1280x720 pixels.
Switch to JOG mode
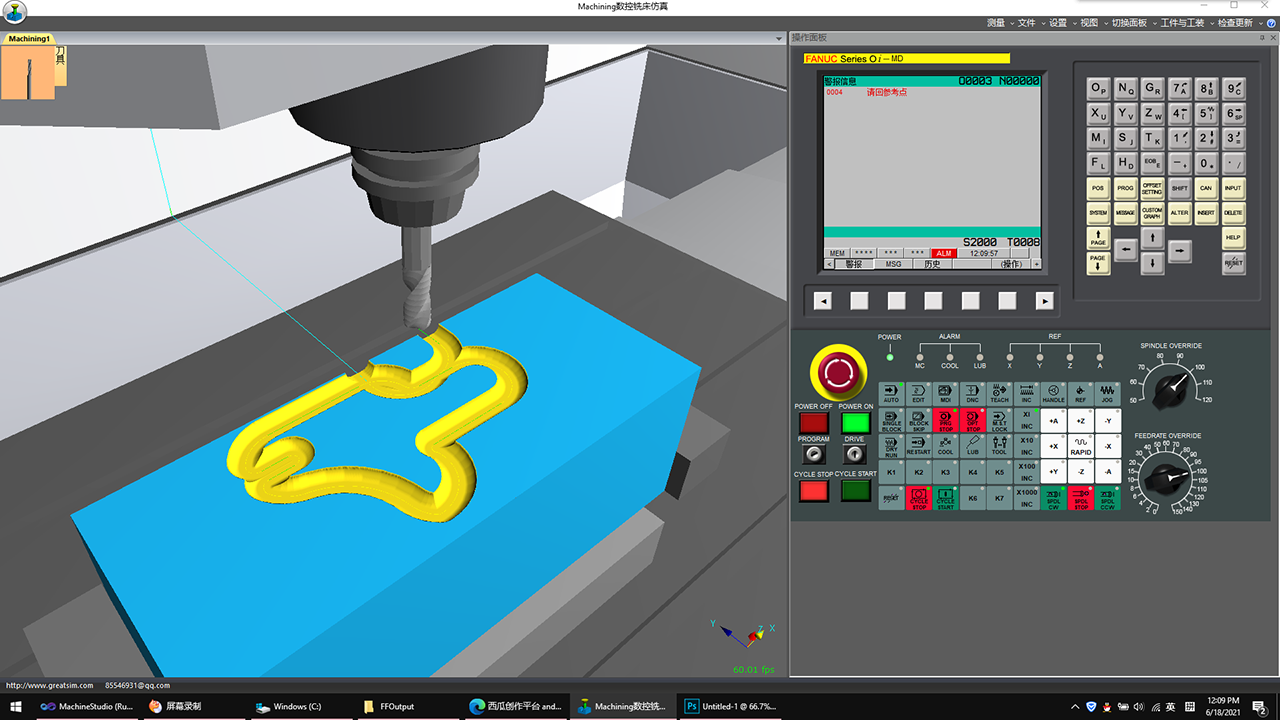pos(1107,393)
